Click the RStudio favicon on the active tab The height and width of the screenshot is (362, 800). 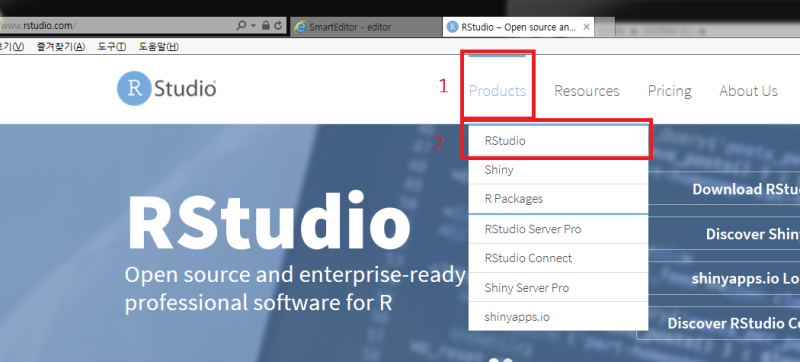(452, 27)
